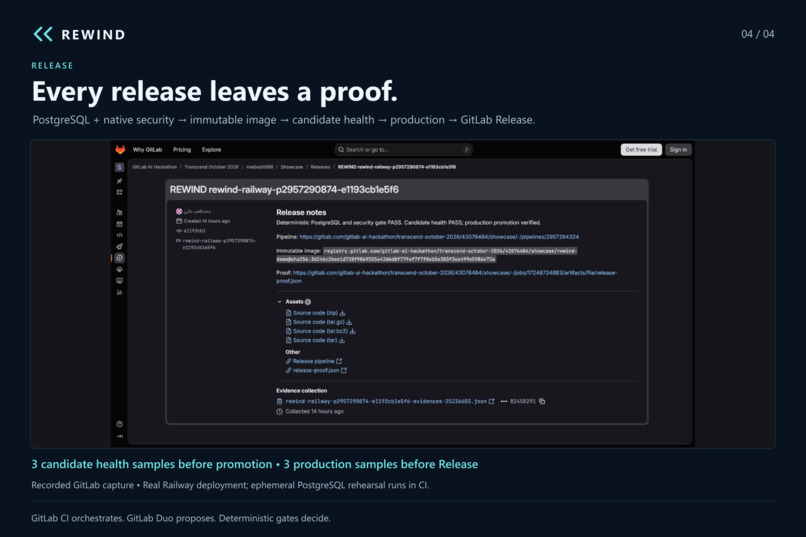Go to GitLab AI Hackathon breadcrumb

pos(155,167)
